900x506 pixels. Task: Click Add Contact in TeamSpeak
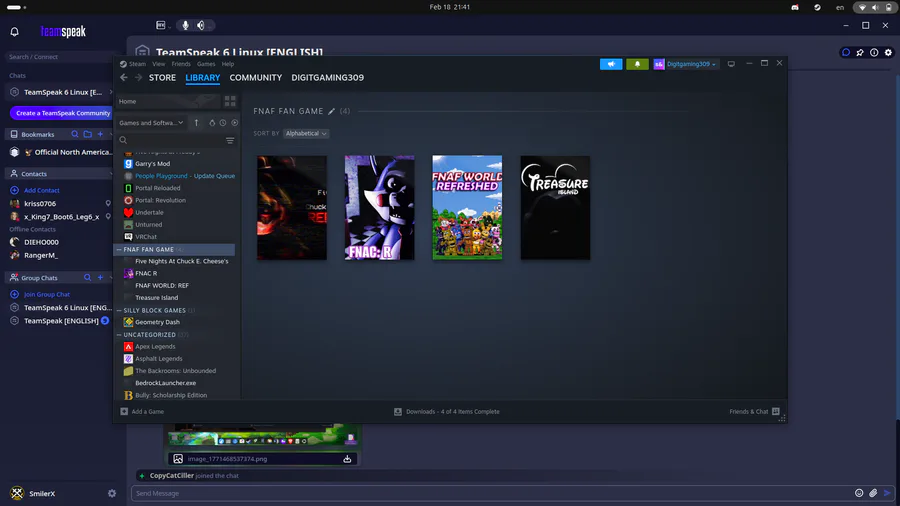[36, 190]
